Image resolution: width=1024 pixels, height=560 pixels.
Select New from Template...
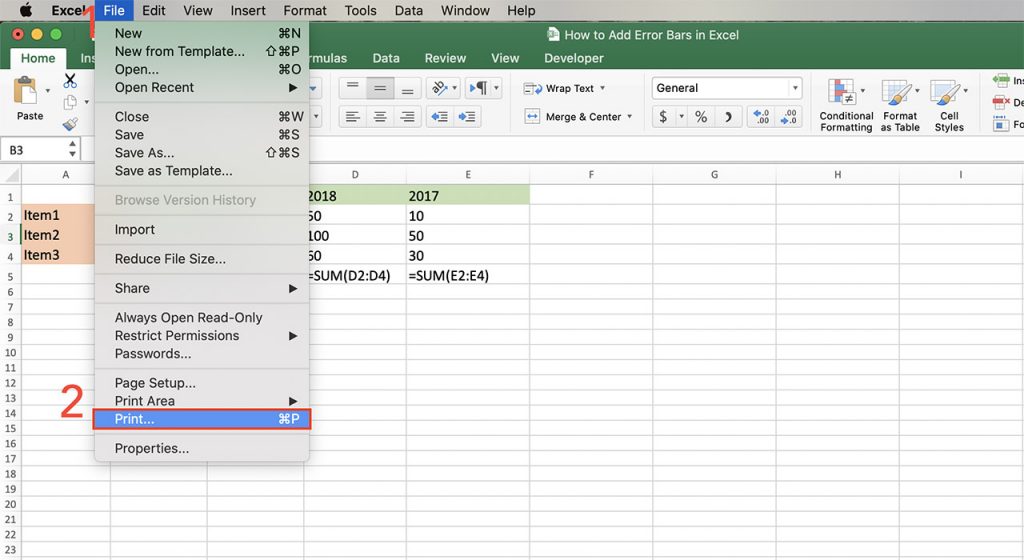coord(202,51)
